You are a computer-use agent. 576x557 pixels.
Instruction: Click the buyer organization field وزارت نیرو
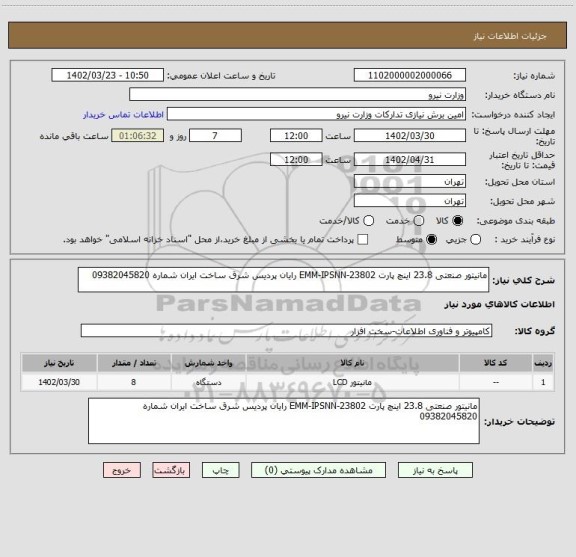pos(297,95)
